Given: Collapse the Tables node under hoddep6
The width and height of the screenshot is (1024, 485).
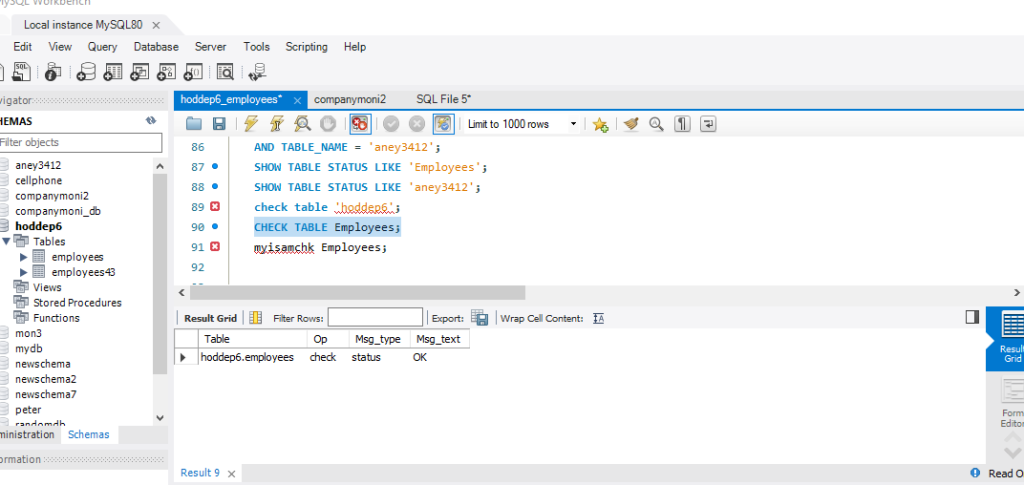Looking at the screenshot, I should pyautogui.click(x=7, y=241).
